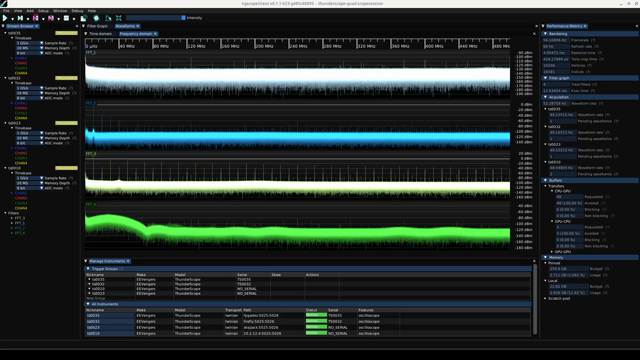Collapse the Rendering section in Performance Metrics
Image resolution: width=640 pixels, height=360 pixels.
545,34
